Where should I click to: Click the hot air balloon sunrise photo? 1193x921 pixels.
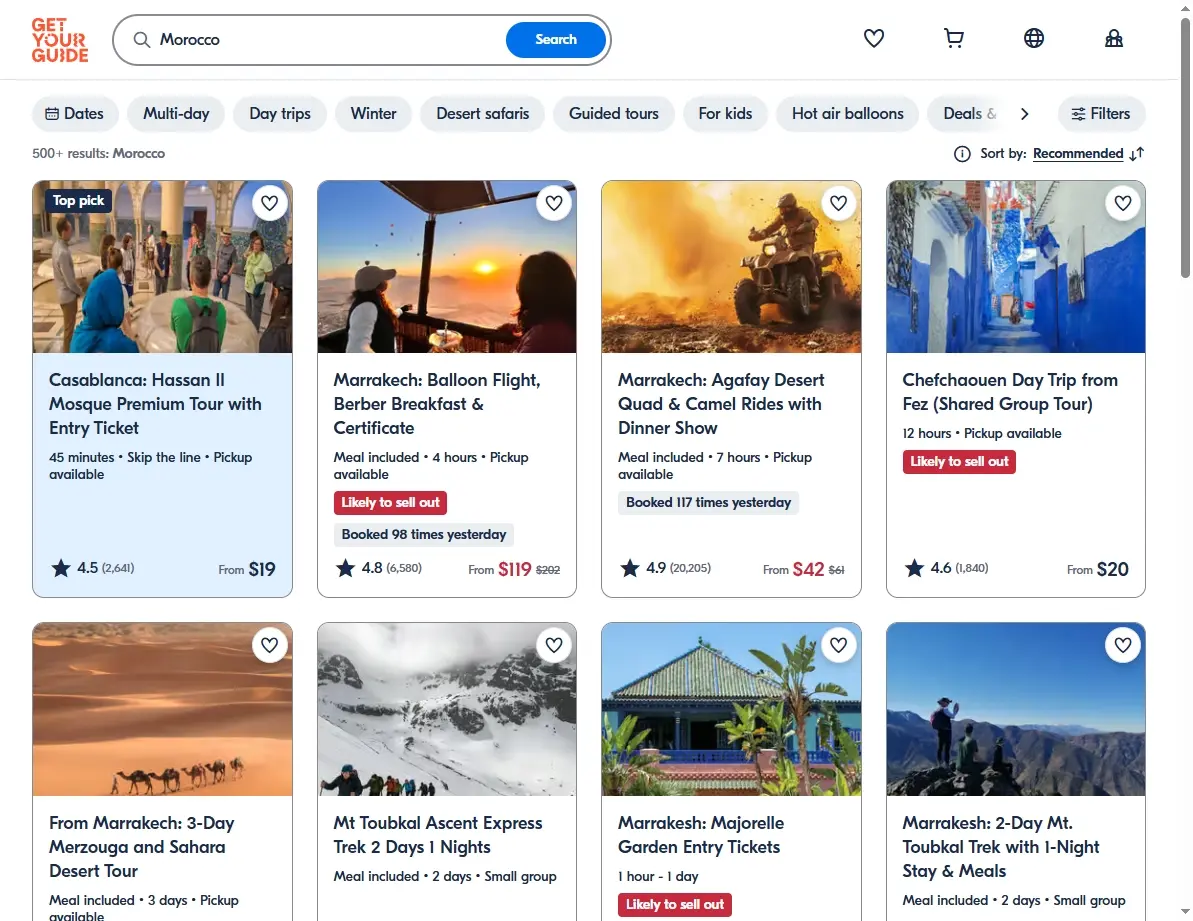click(447, 267)
